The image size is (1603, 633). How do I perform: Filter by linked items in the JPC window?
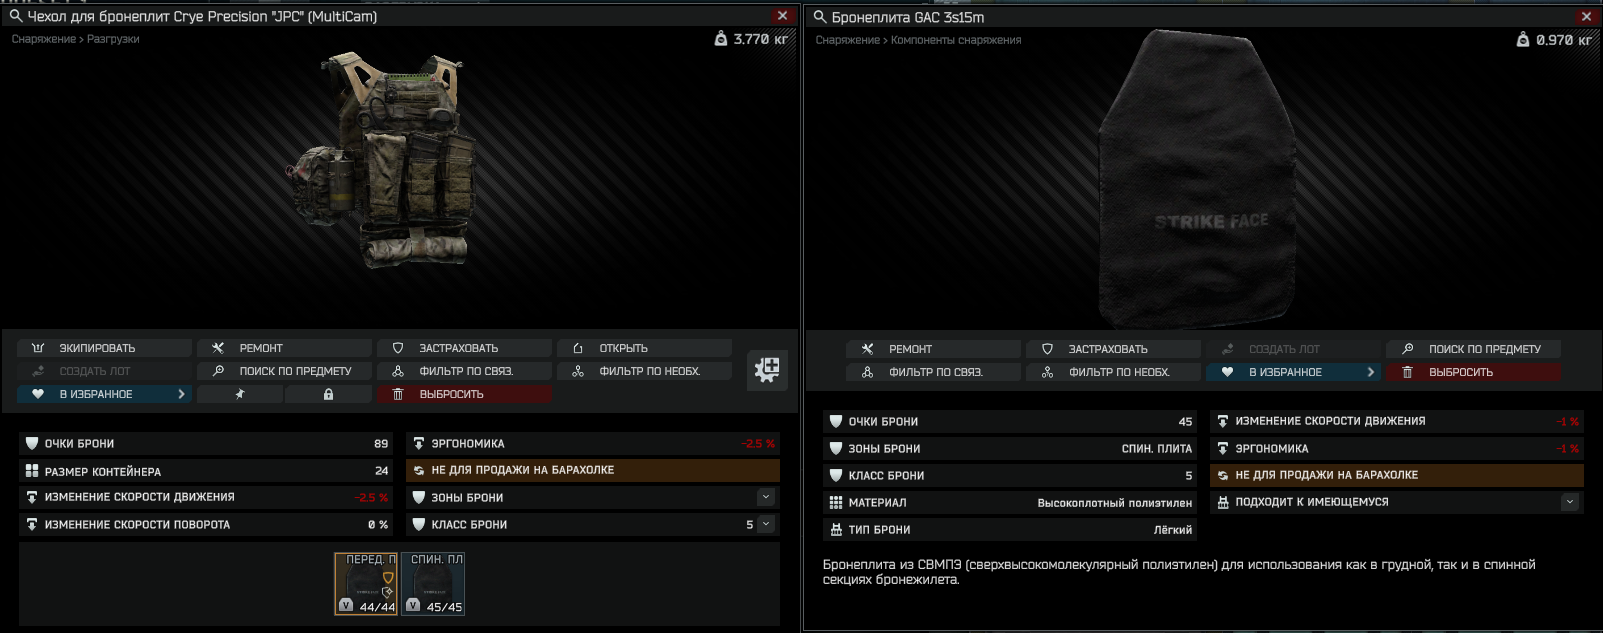(x=464, y=371)
